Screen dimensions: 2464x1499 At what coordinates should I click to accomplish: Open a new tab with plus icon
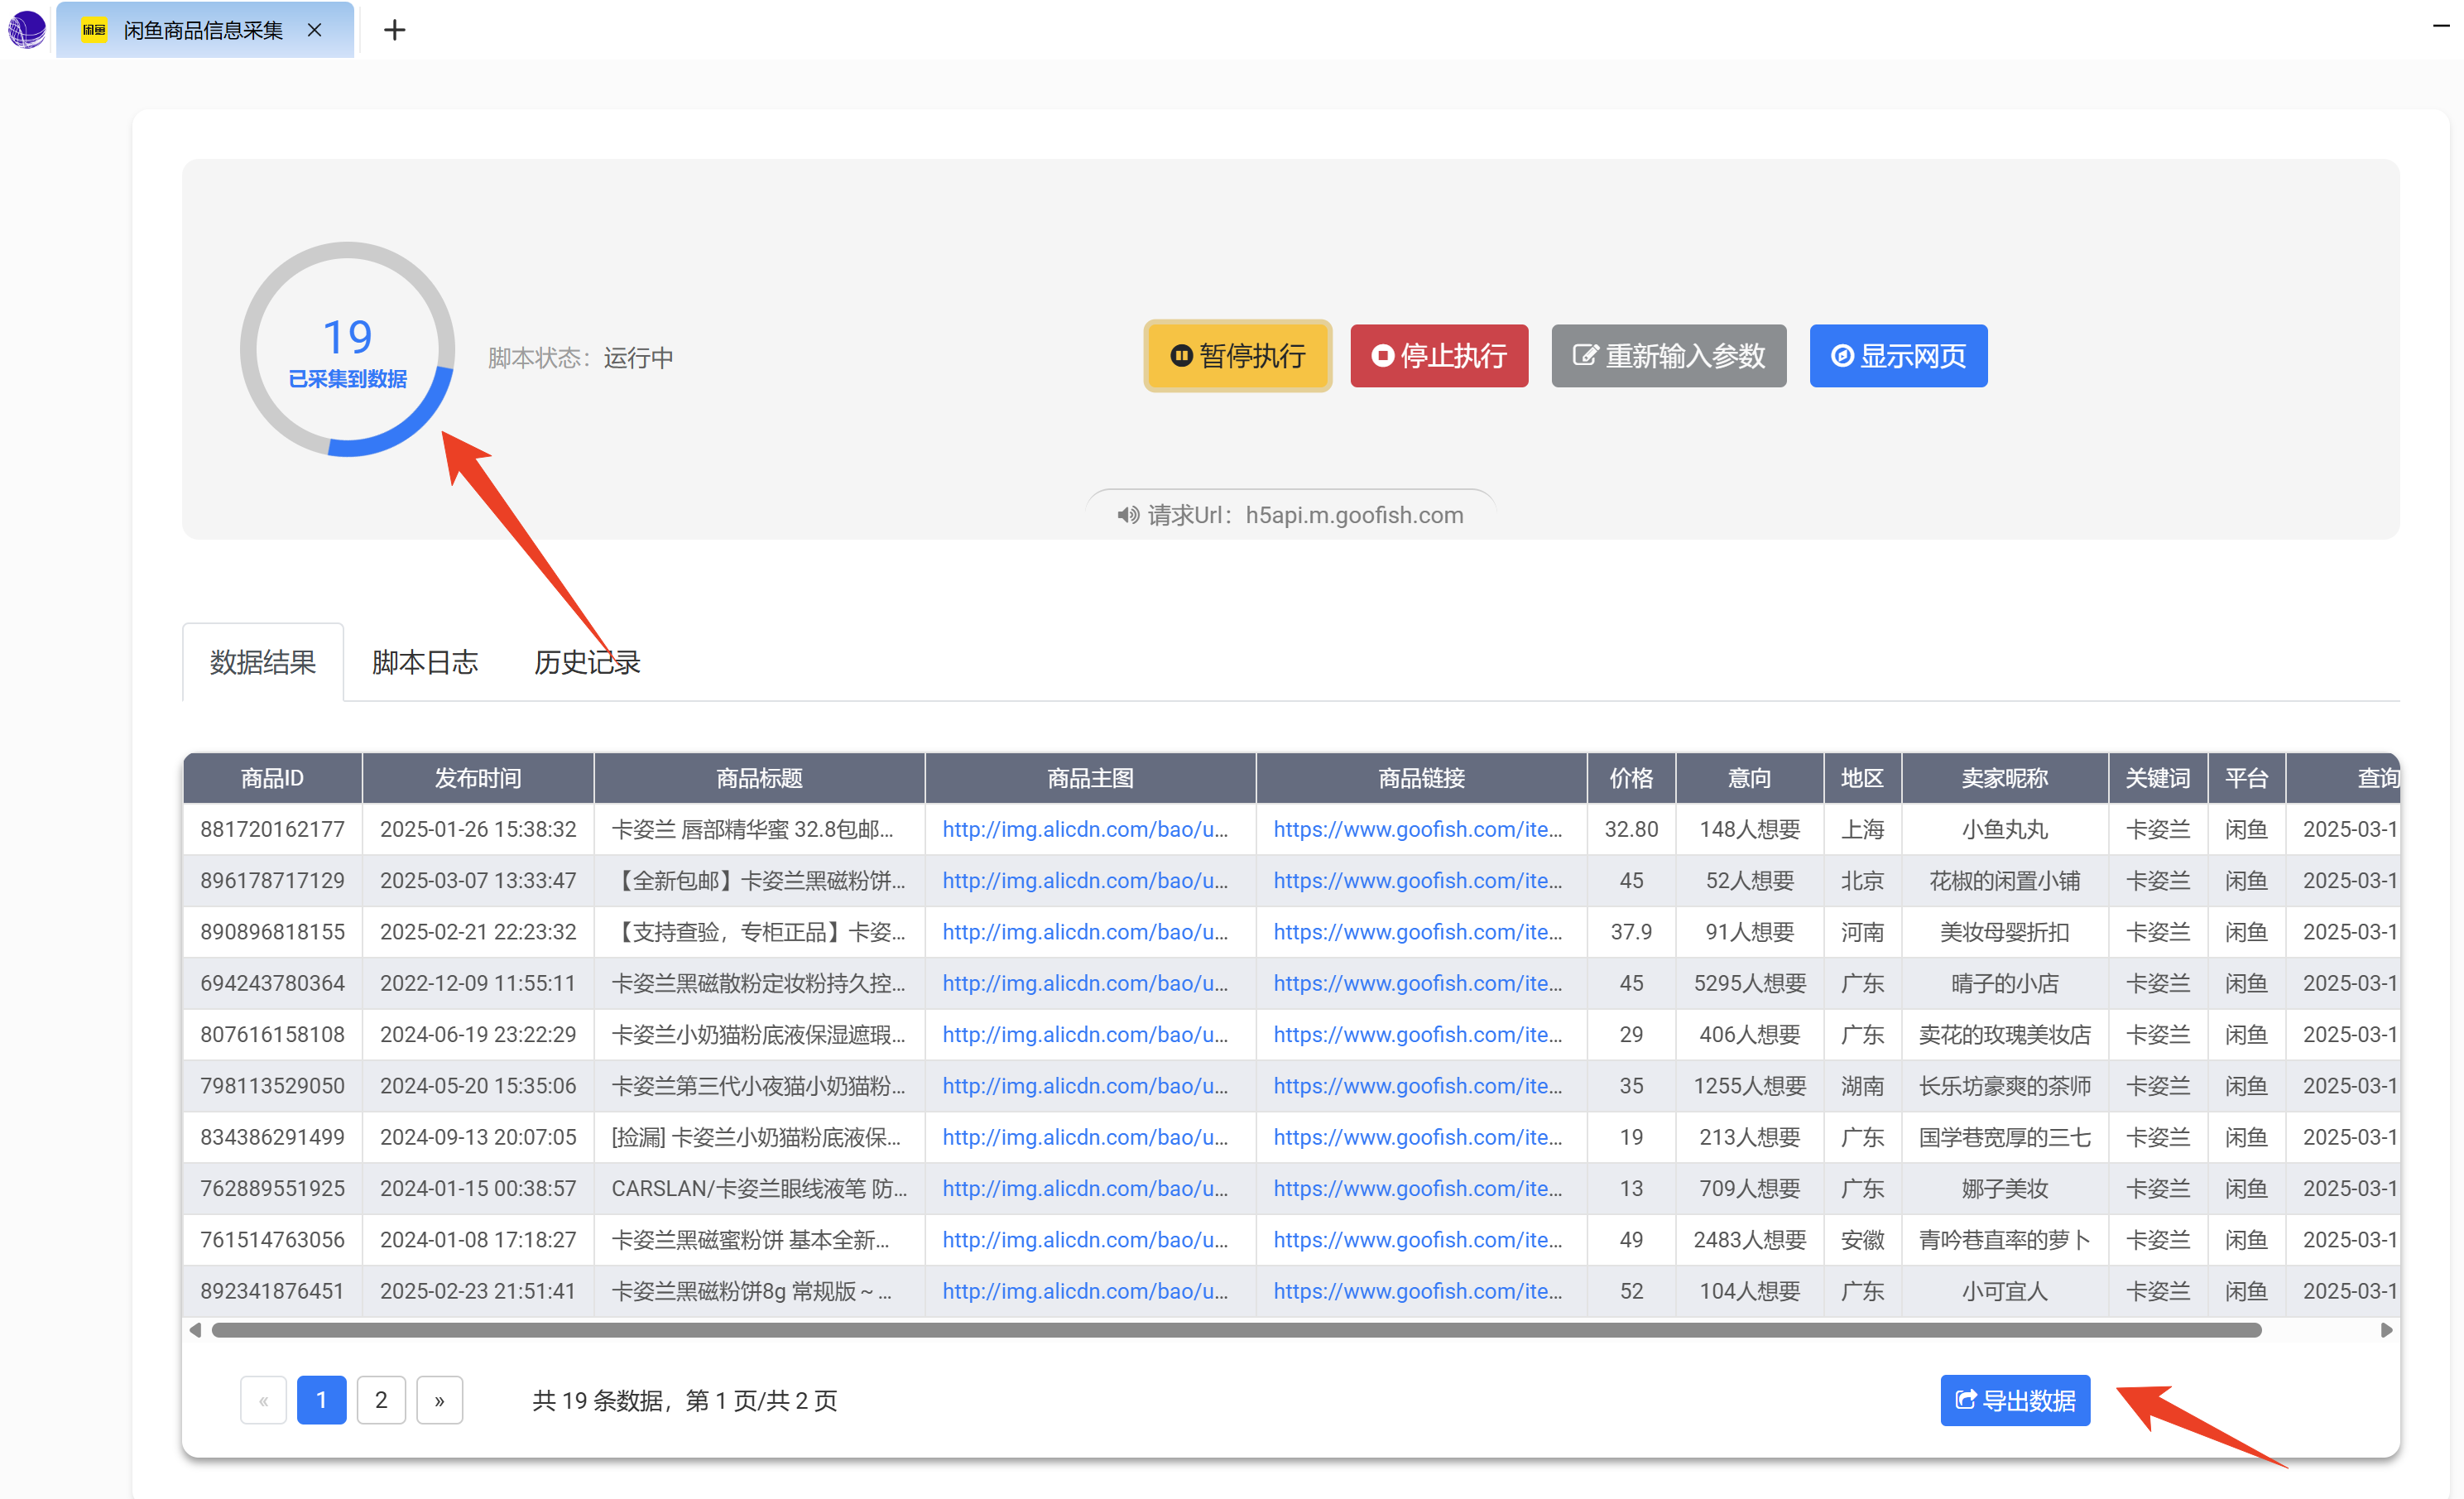click(394, 30)
